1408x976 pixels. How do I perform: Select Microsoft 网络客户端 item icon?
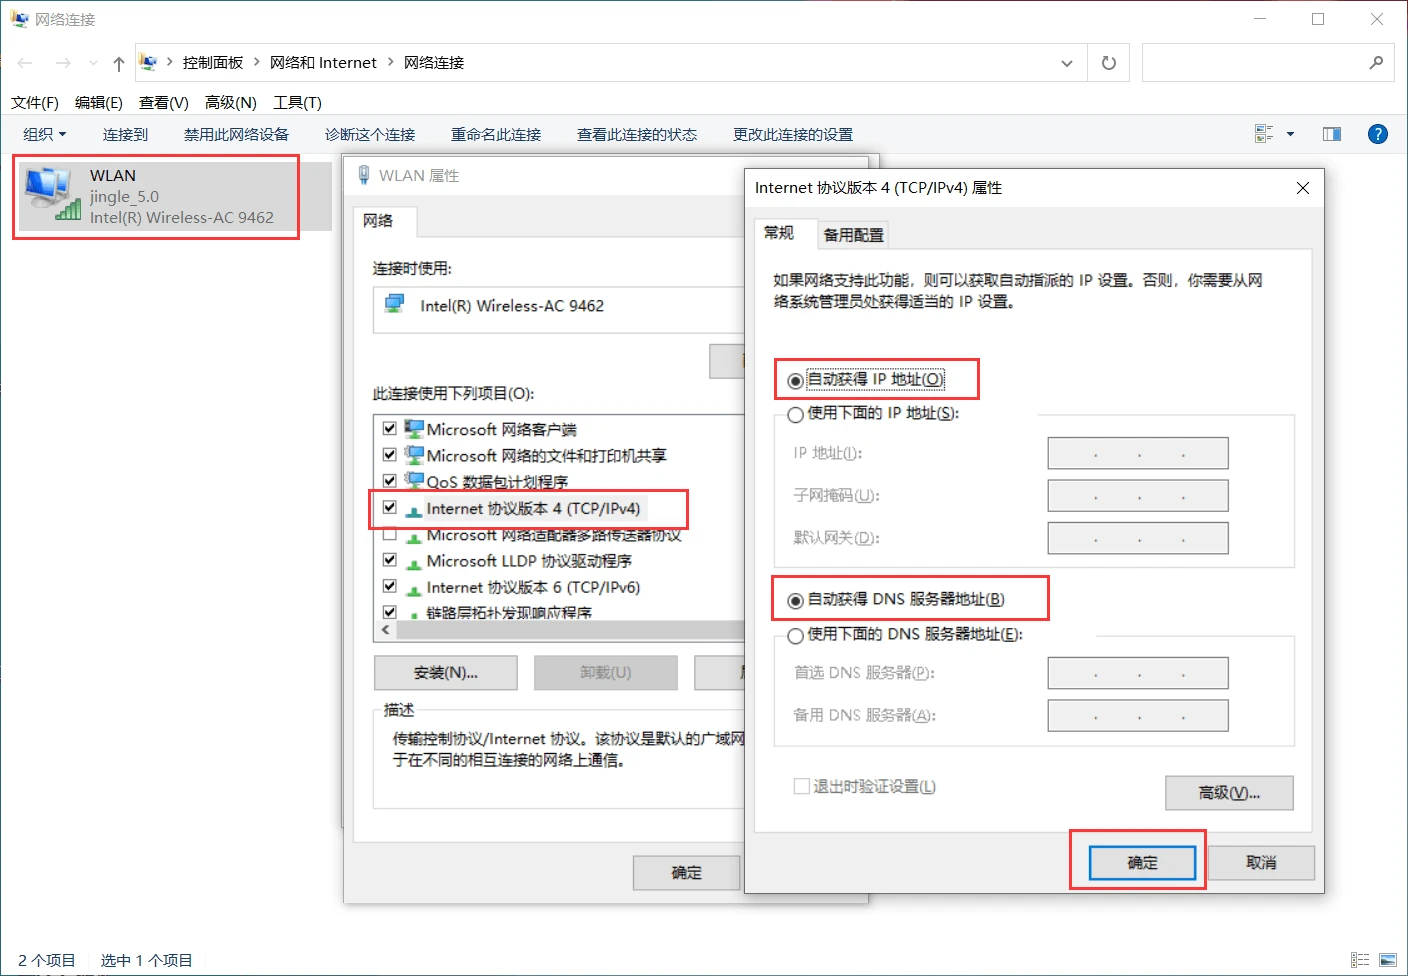click(414, 429)
